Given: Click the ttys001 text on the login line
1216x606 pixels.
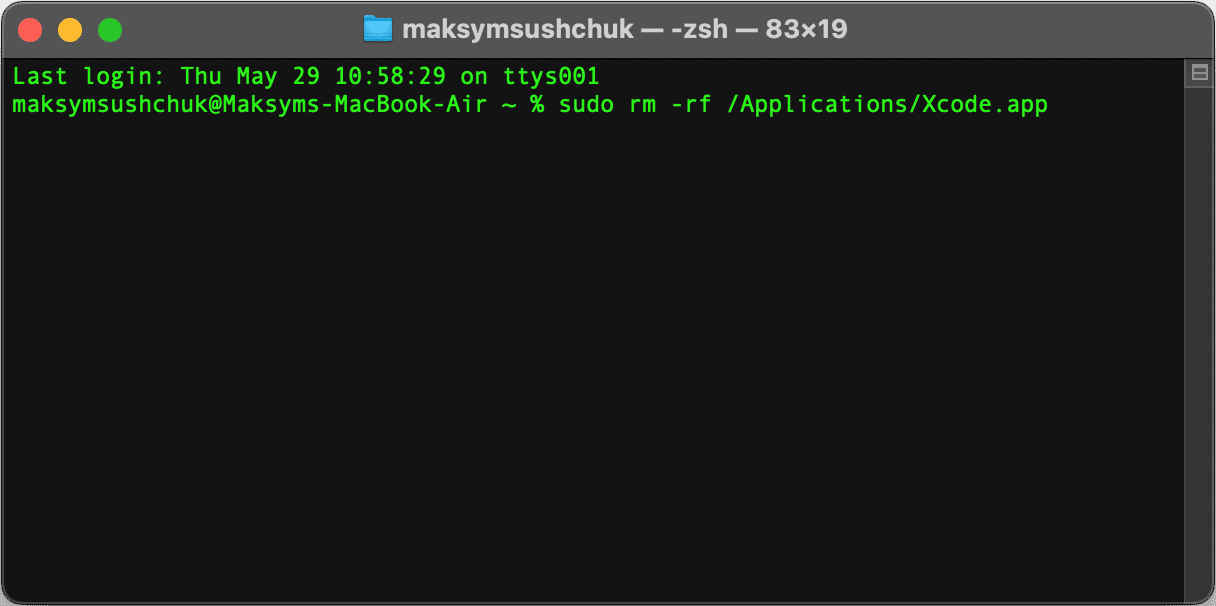Looking at the screenshot, I should [551, 76].
